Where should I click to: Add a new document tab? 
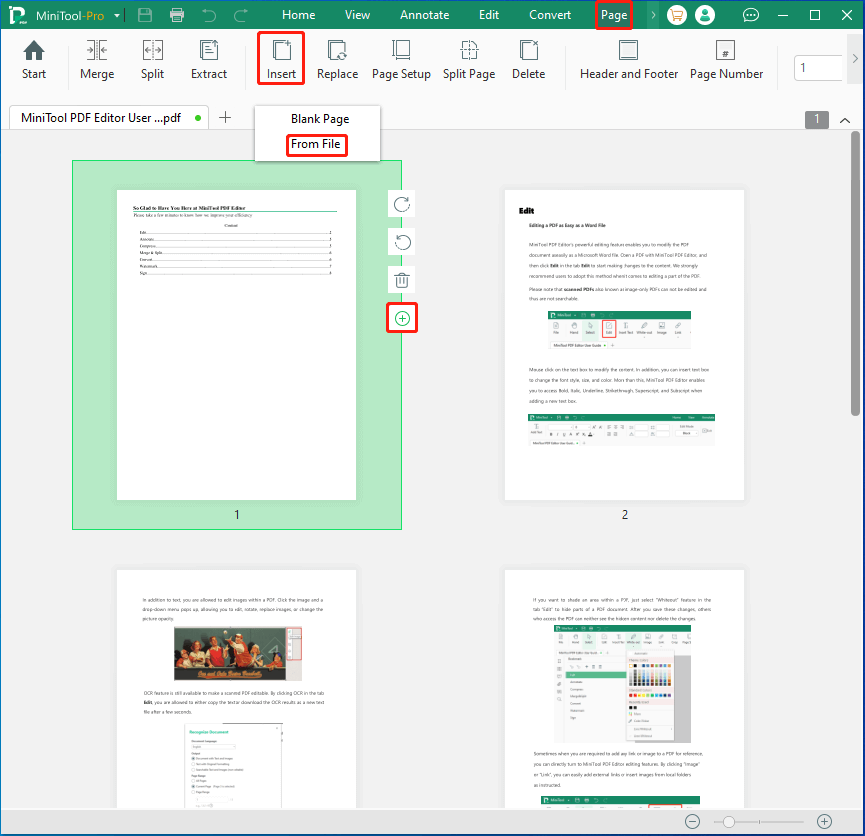point(225,118)
